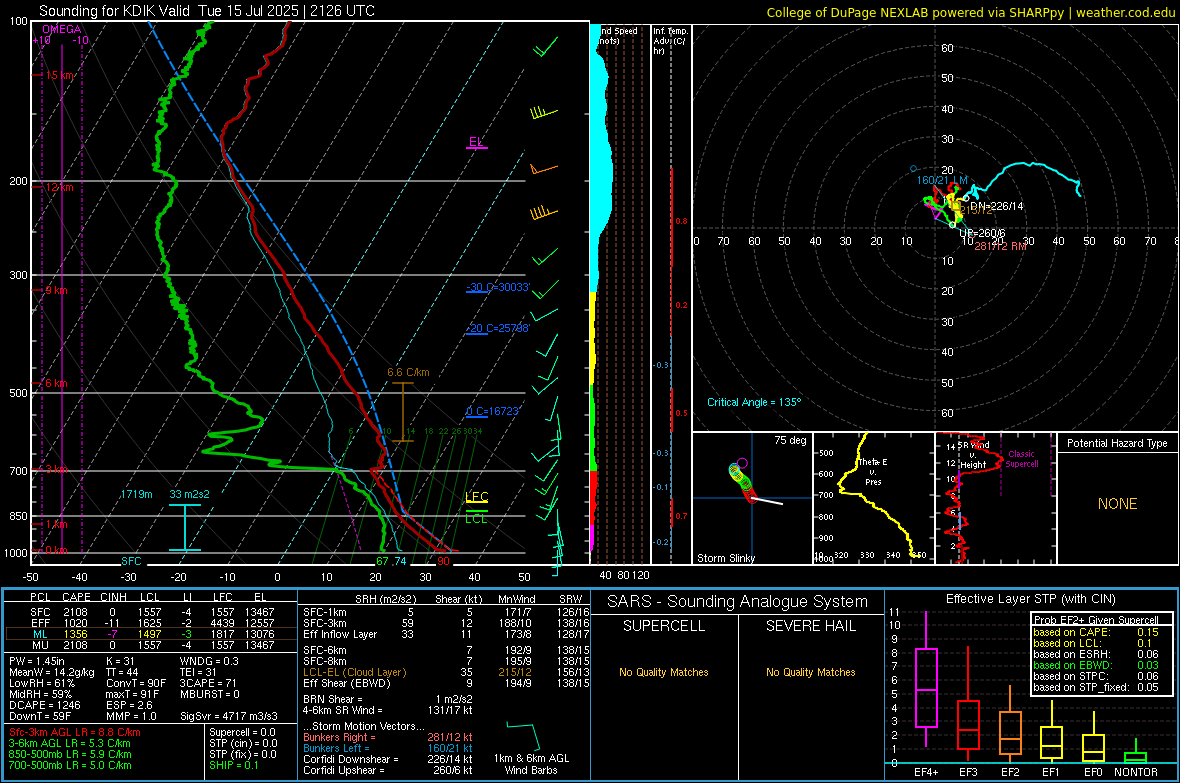
Task: Click the -30 C=30033' height label
Action: click(498, 288)
